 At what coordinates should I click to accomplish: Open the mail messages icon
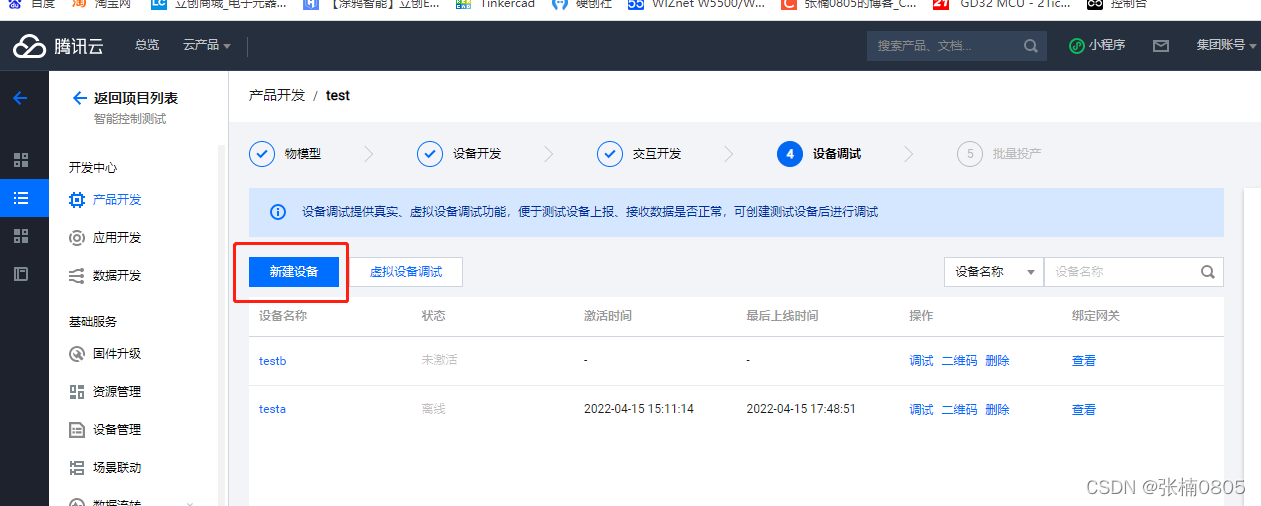[1161, 46]
